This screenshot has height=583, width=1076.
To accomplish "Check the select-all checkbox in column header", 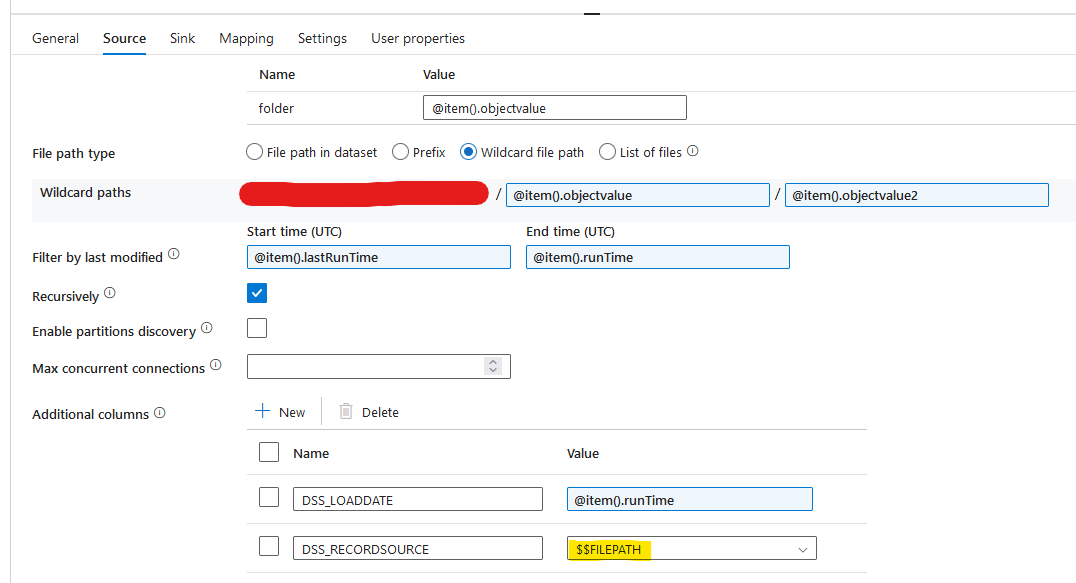I will coord(268,452).
